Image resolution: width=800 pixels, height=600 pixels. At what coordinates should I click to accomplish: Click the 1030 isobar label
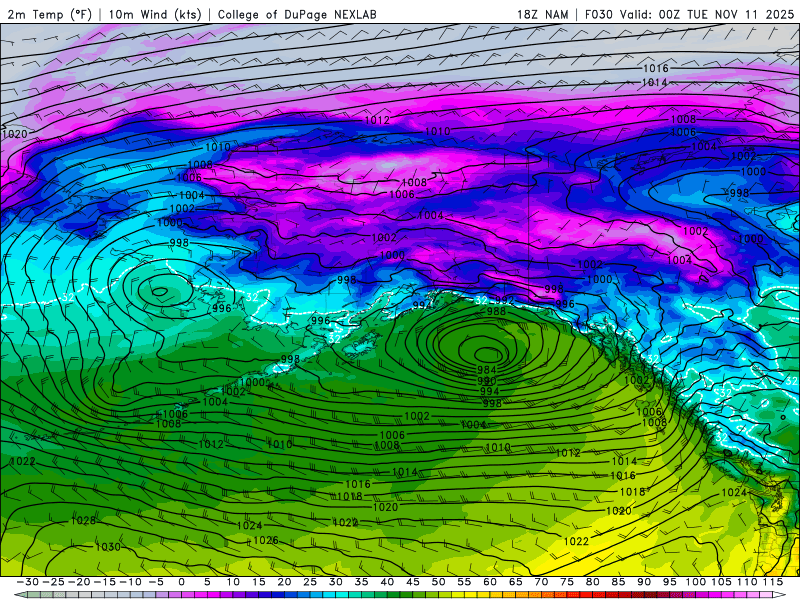(108, 547)
